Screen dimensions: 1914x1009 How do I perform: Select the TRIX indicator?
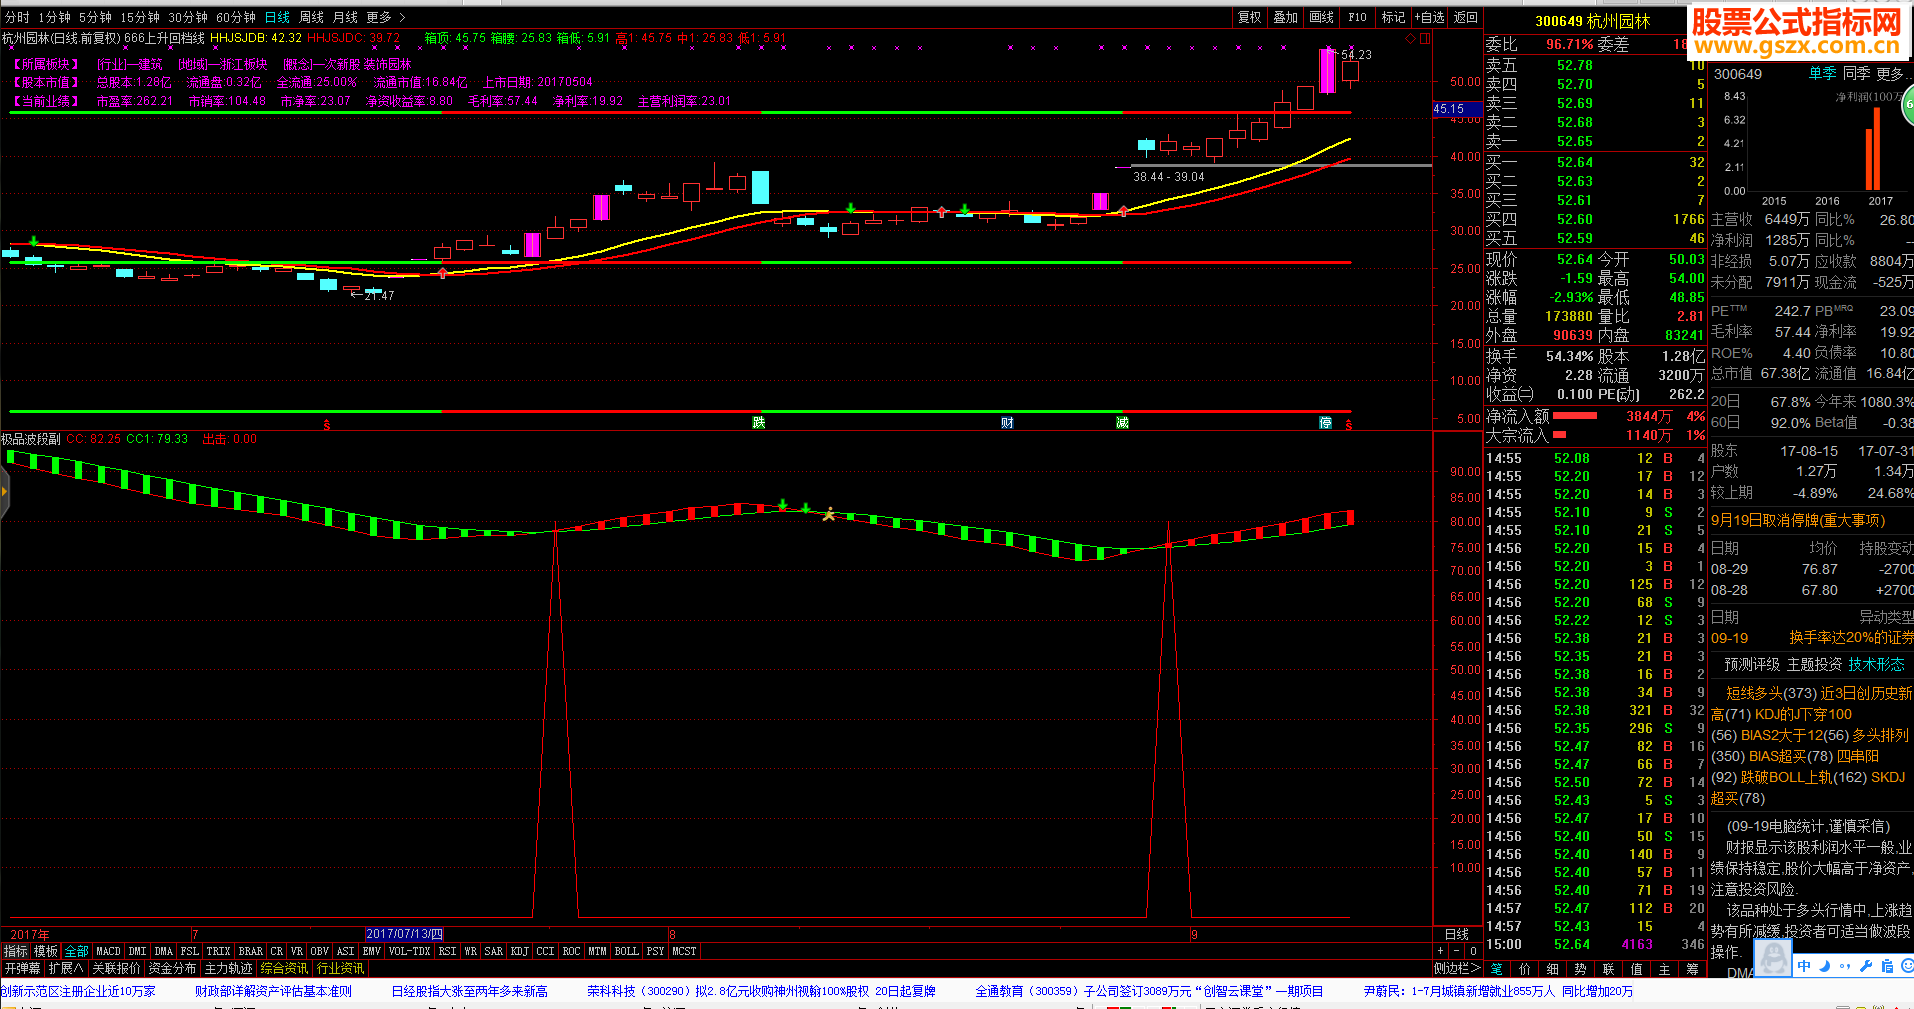[x=218, y=951]
